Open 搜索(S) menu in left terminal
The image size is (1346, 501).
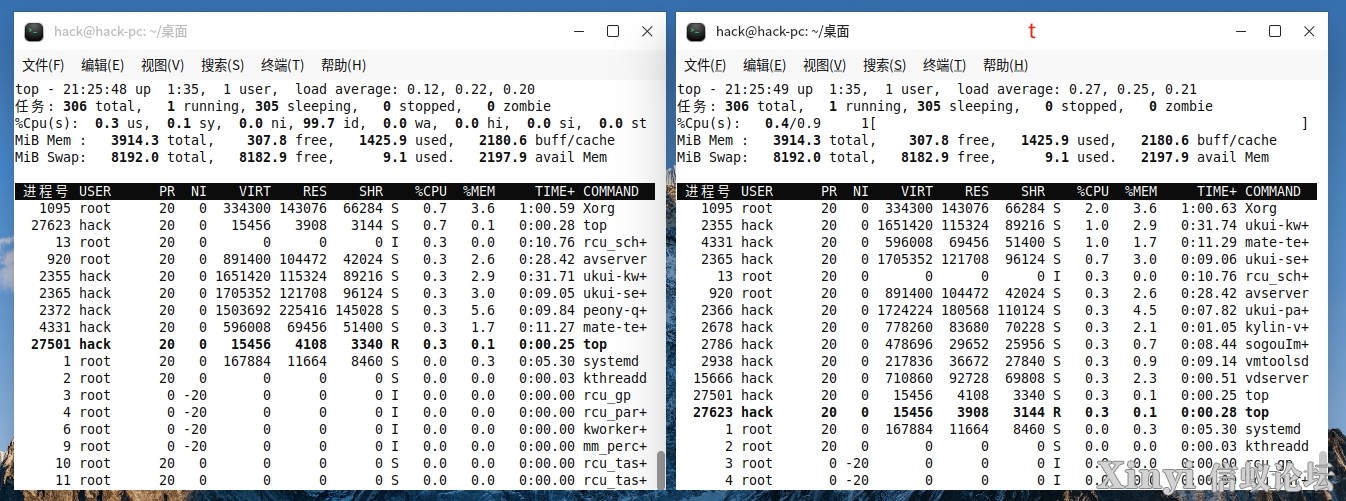[x=223, y=65]
